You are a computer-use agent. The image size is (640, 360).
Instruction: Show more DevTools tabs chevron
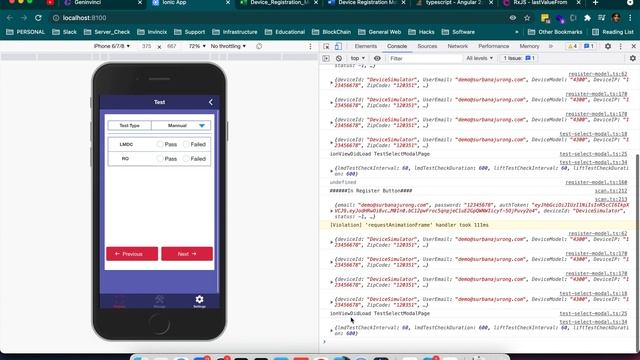point(551,46)
